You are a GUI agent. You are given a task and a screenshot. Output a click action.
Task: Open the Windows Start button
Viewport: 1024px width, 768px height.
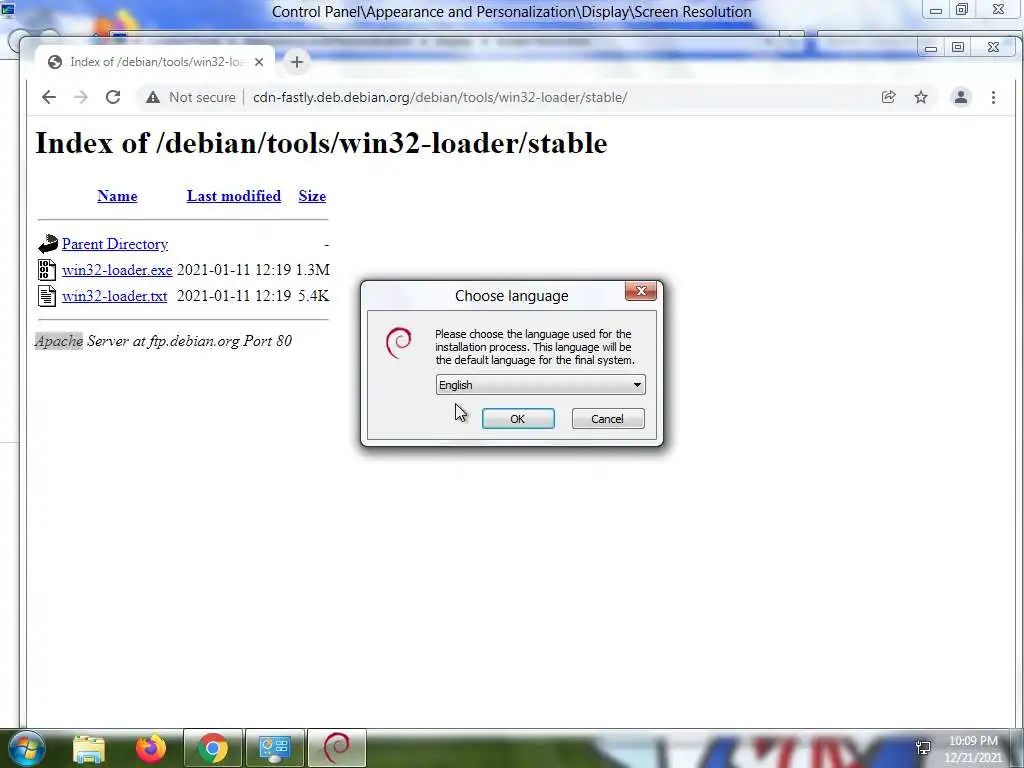tap(26, 748)
